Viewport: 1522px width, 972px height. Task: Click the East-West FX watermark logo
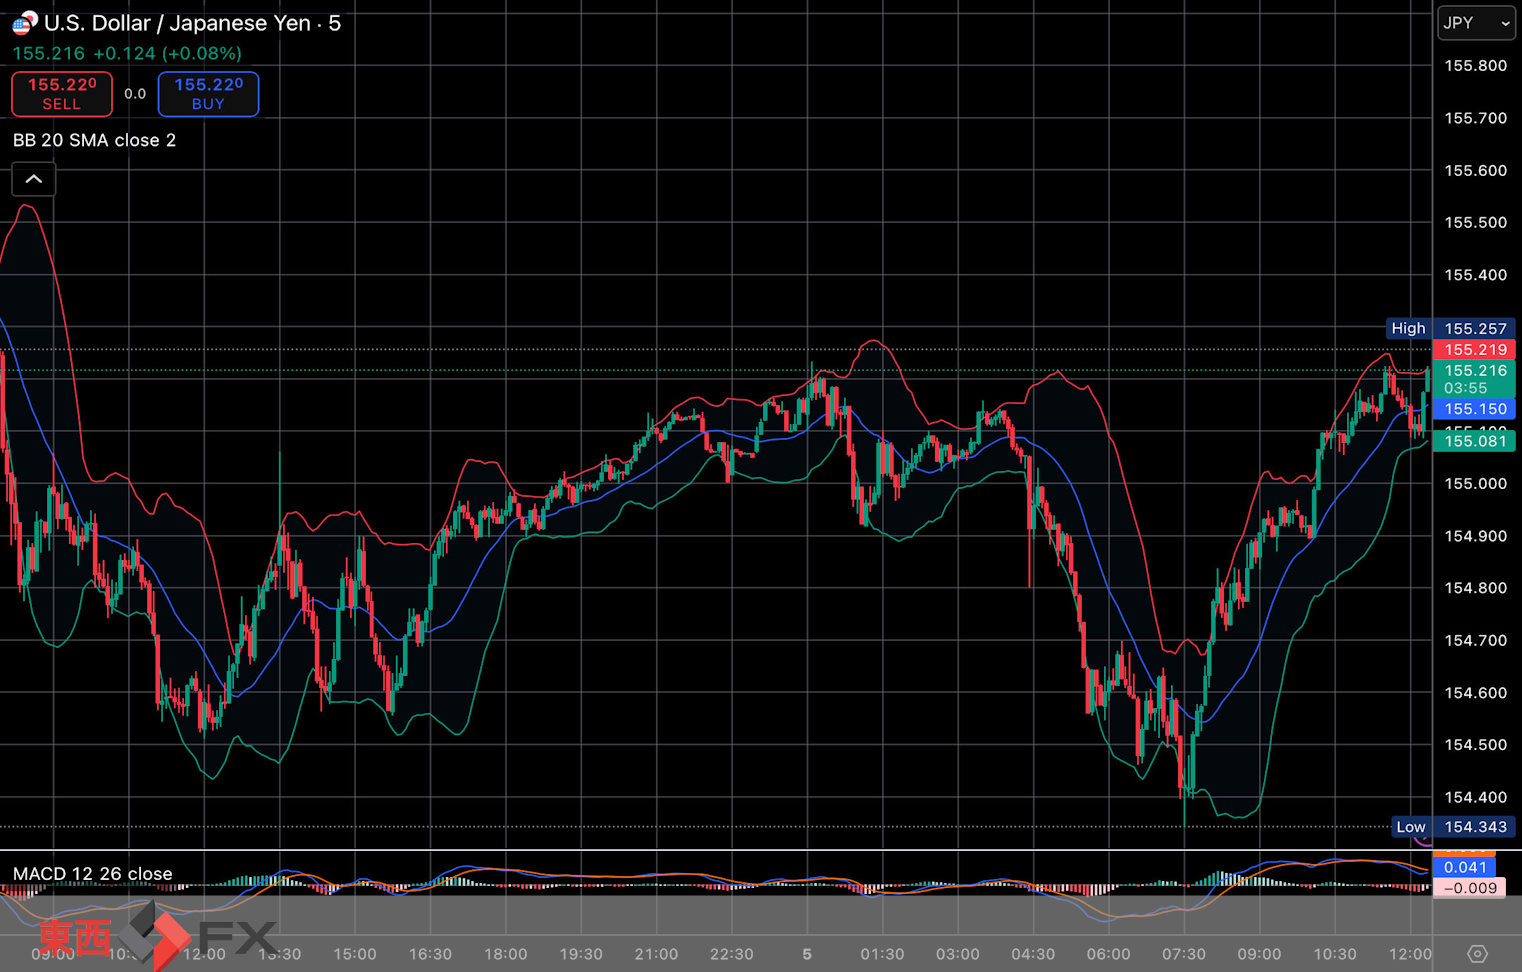click(155, 937)
